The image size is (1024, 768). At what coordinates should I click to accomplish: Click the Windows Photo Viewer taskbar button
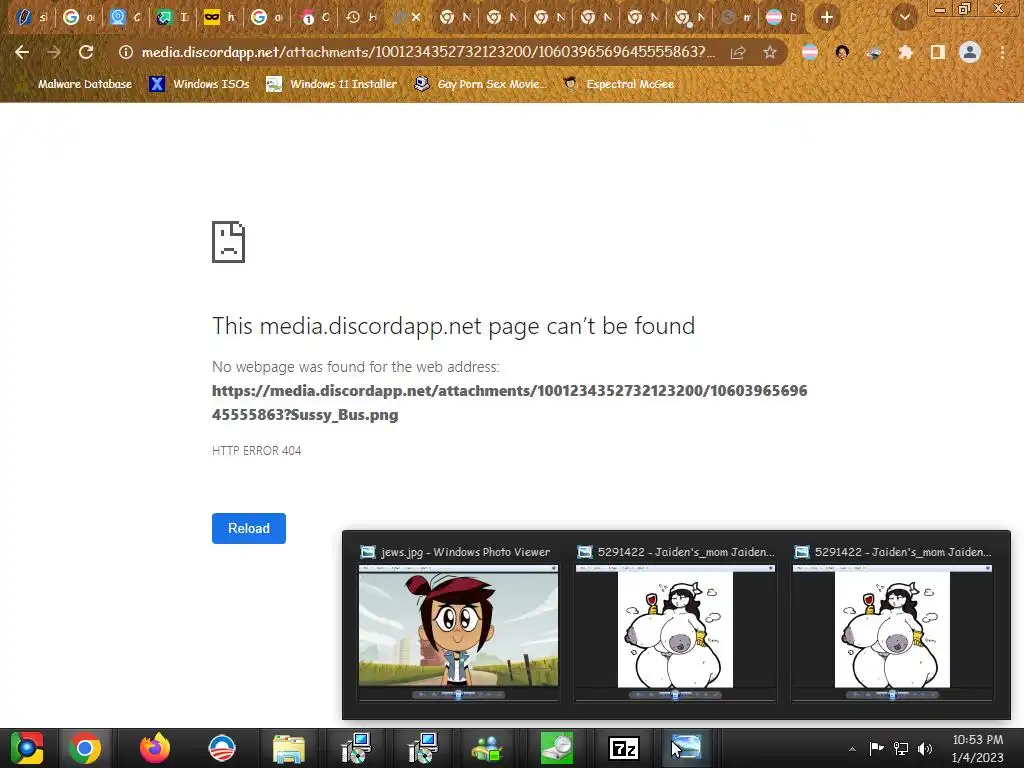686,748
